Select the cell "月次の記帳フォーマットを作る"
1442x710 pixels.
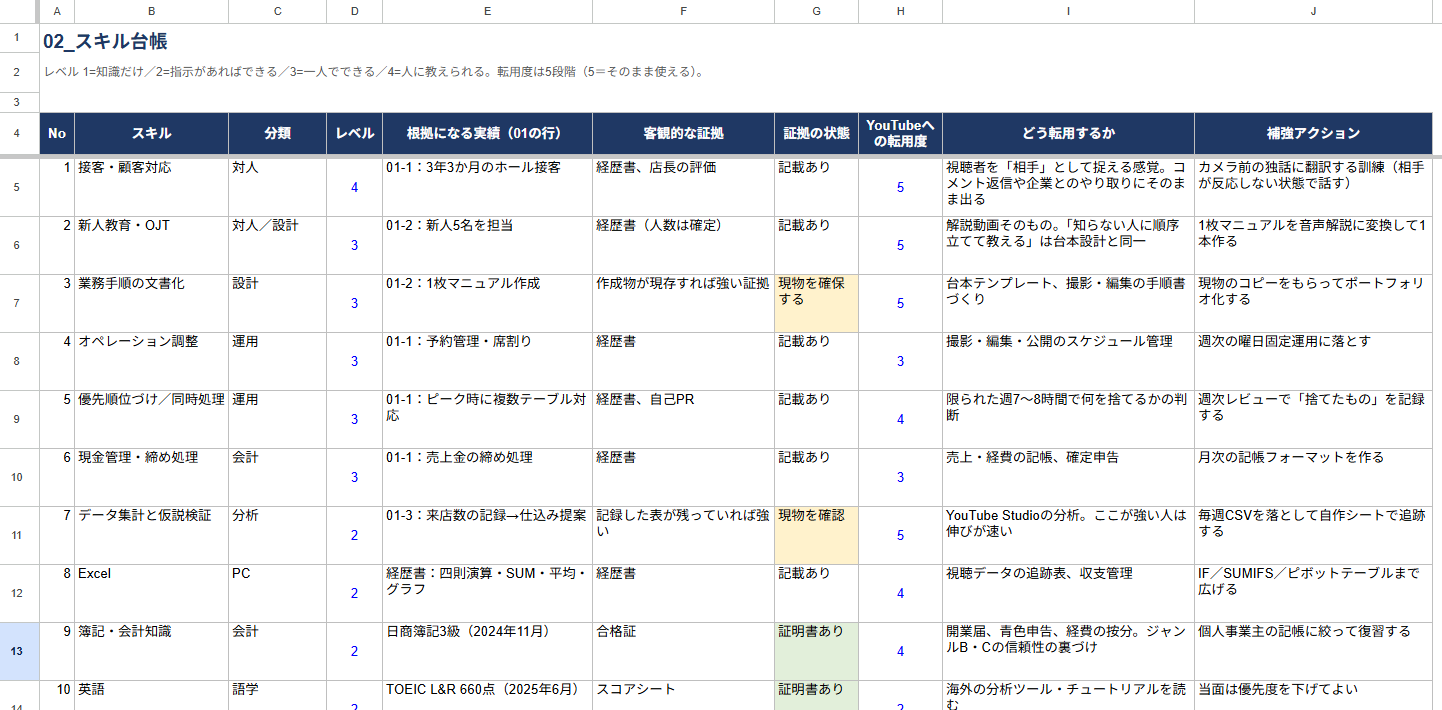click(x=1313, y=477)
